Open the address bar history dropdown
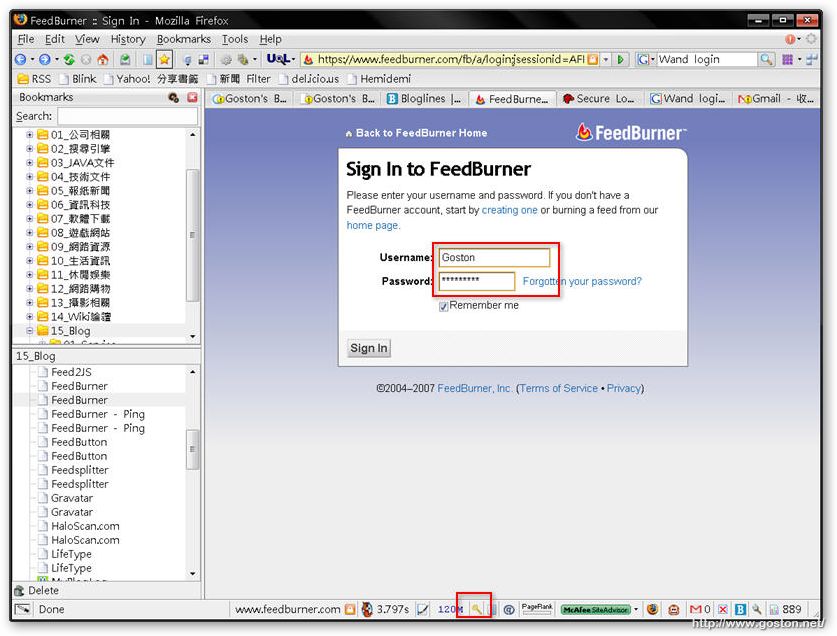 606,59
